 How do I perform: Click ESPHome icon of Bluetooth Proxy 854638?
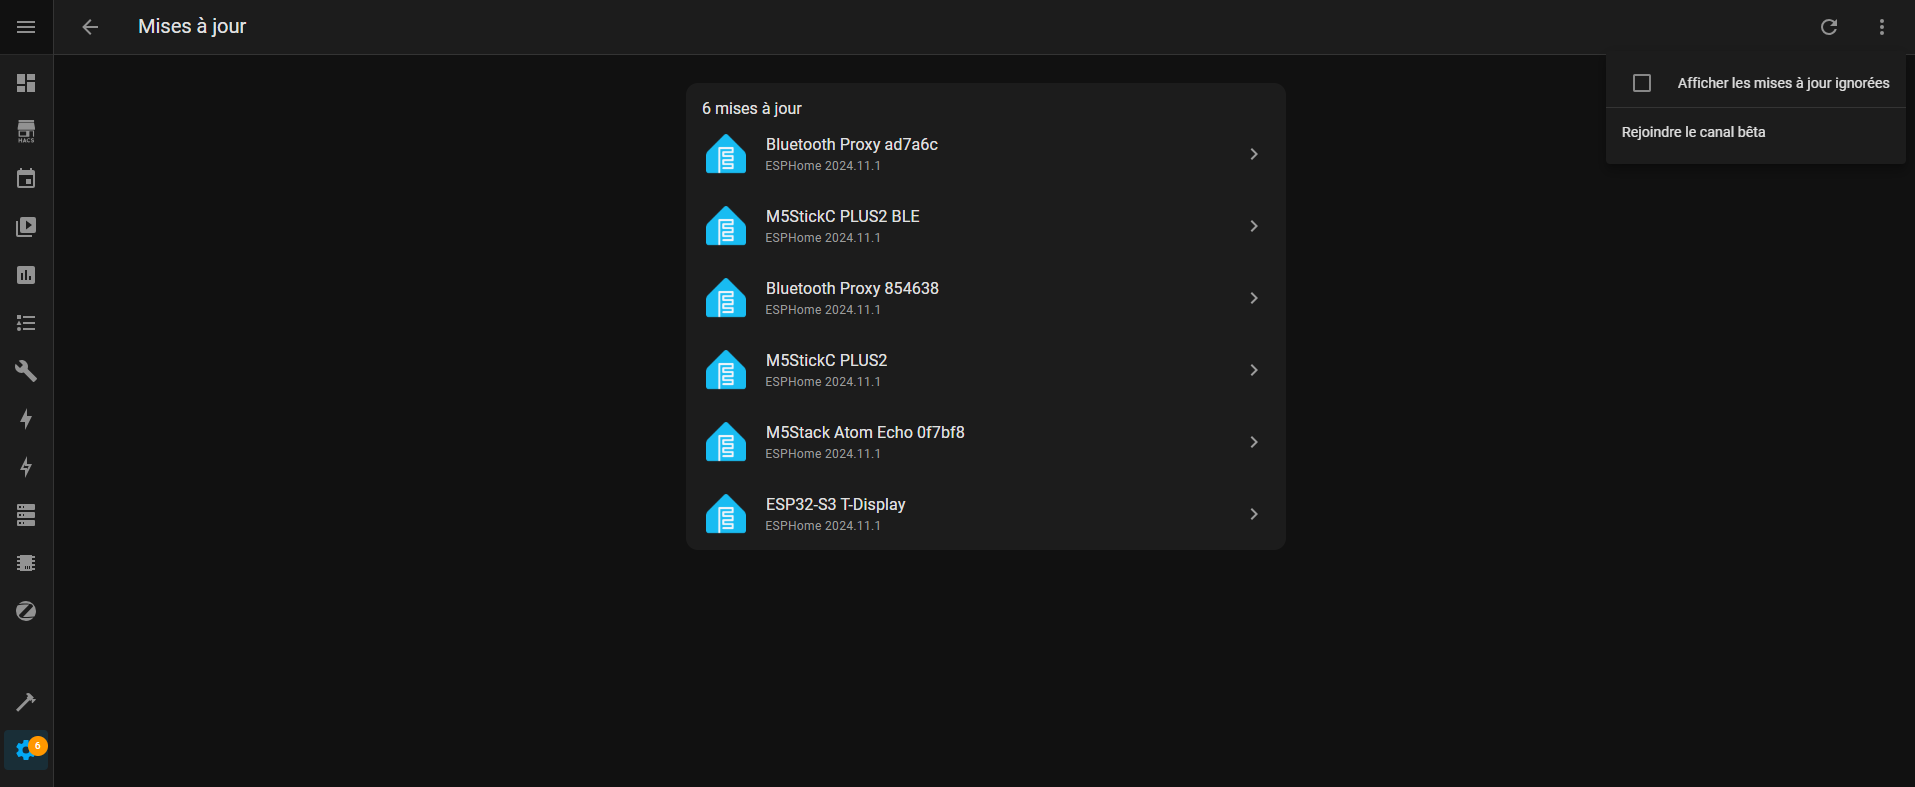[x=726, y=298]
